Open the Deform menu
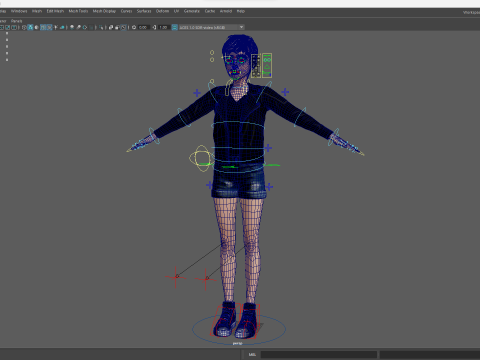This screenshot has width=480, height=360. coord(162,11)
